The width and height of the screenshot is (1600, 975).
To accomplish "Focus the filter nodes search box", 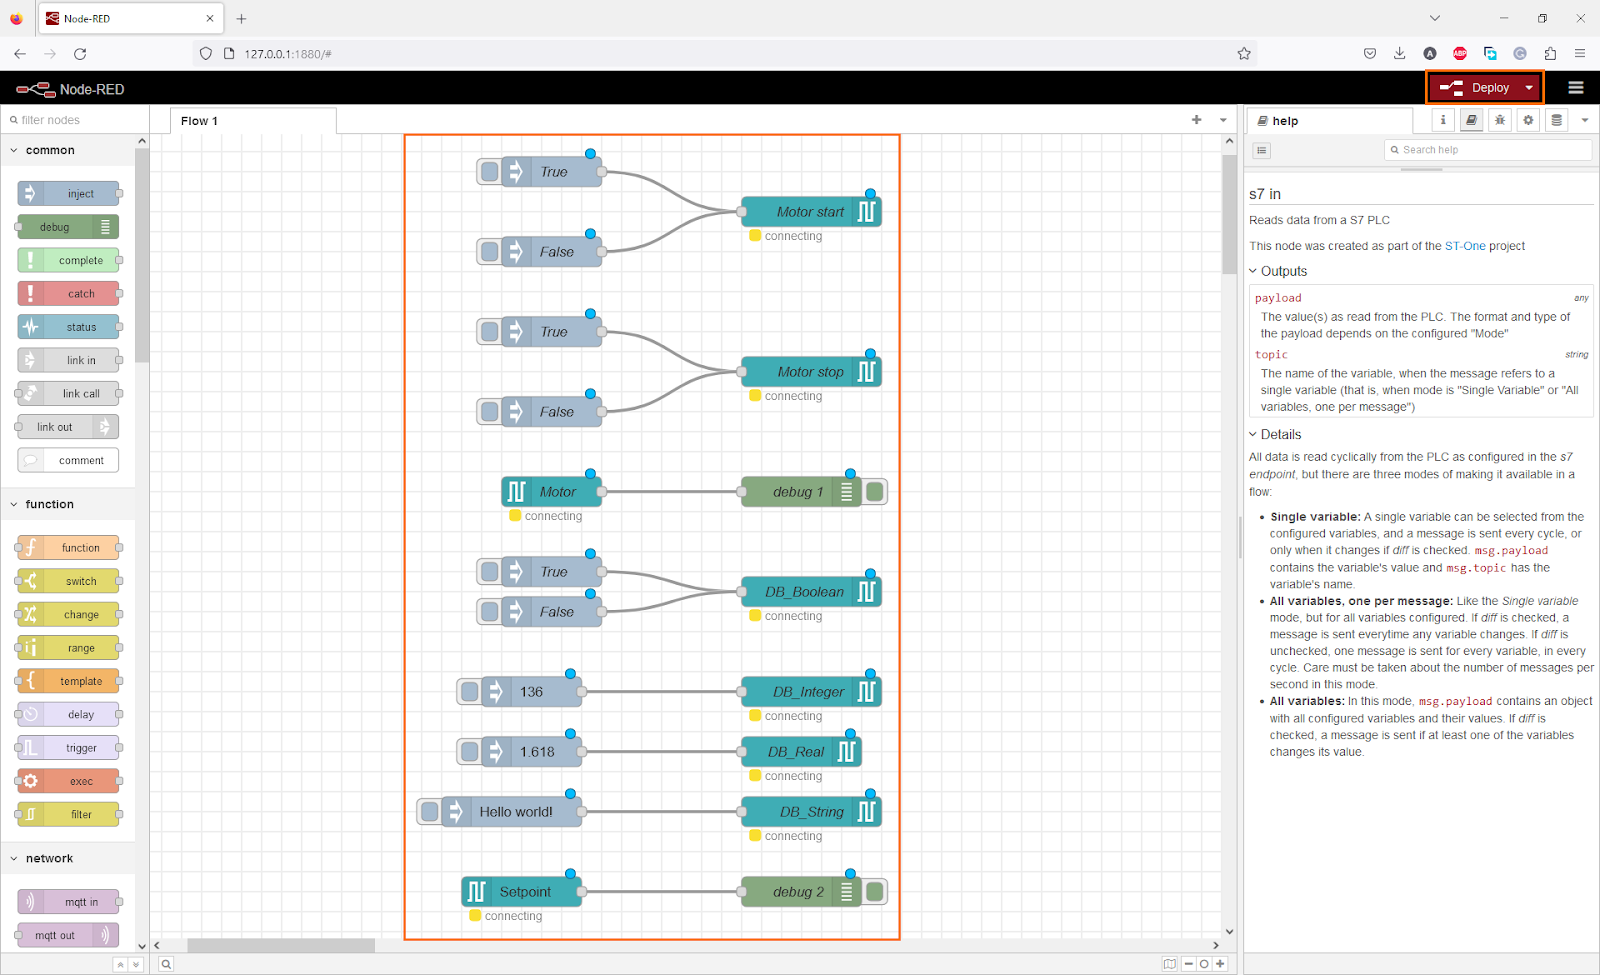I will click(x=75, y=120).
